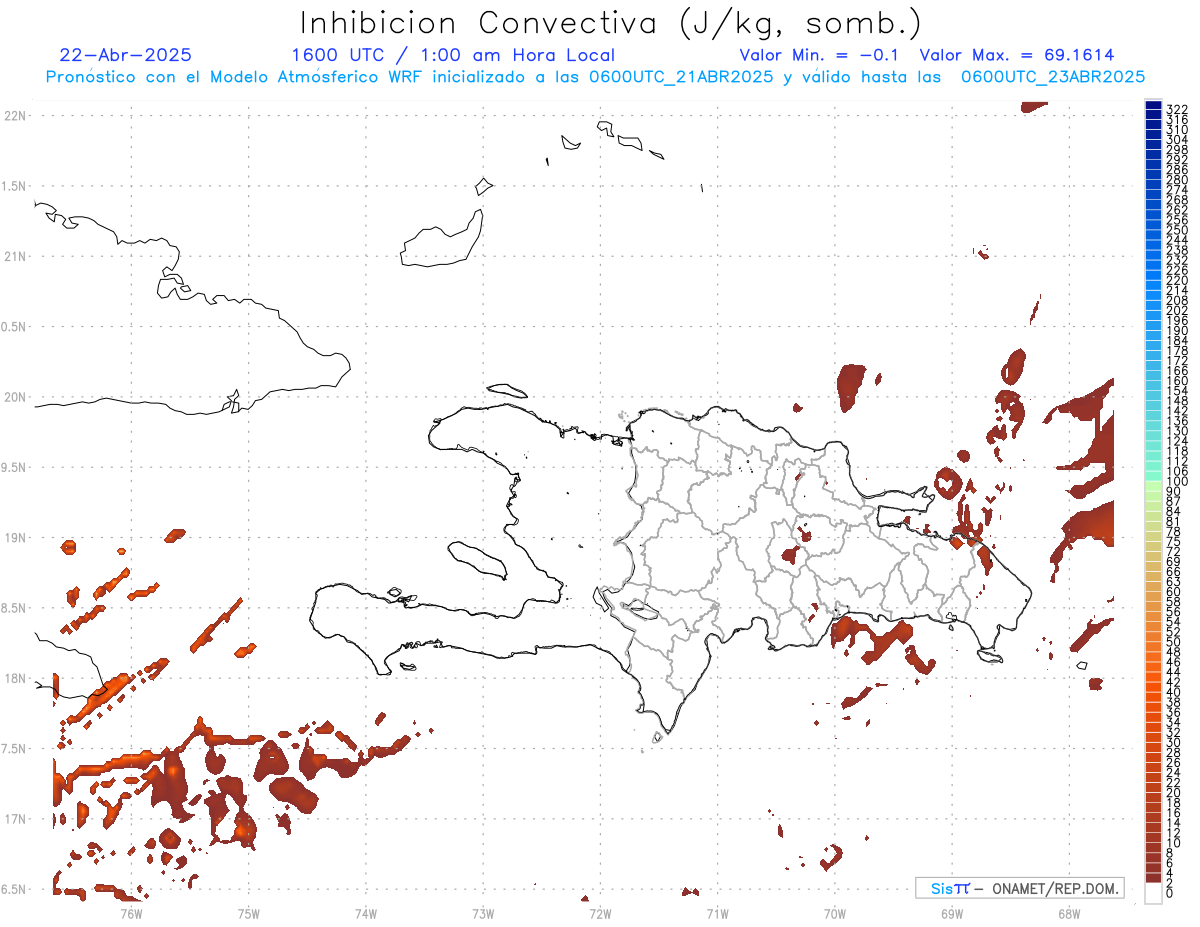1200x927 pixels.
Task: Click the 'Valor Max. = 69.1614' readout
Action: (1017, 55)
